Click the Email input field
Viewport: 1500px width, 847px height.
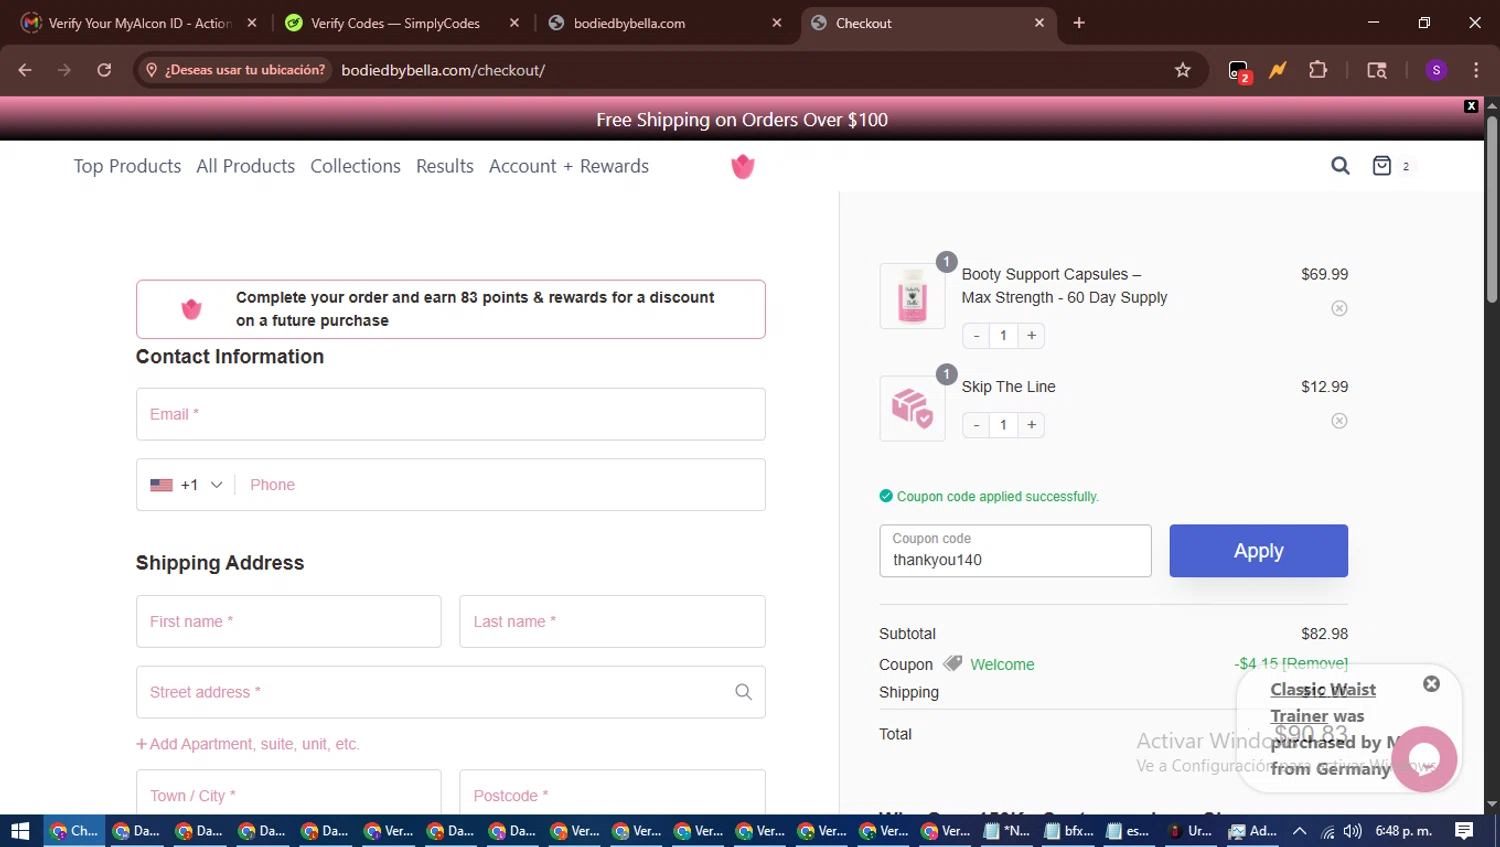click(x=451, y=414)
